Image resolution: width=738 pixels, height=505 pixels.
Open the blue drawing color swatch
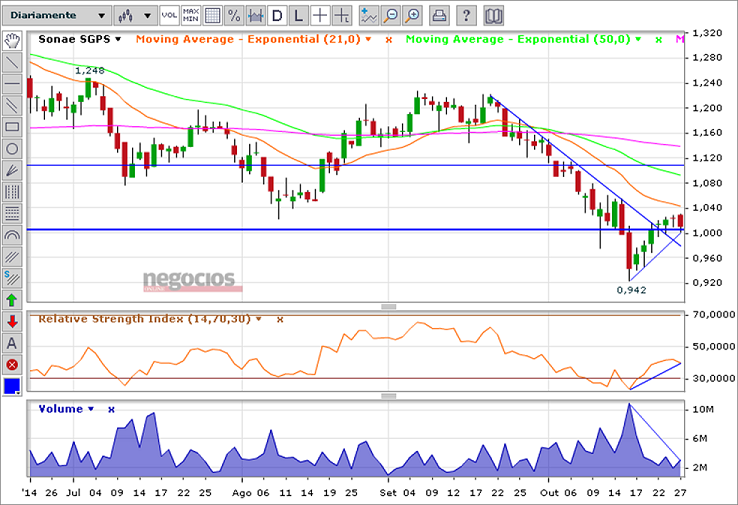coord(12,386)
